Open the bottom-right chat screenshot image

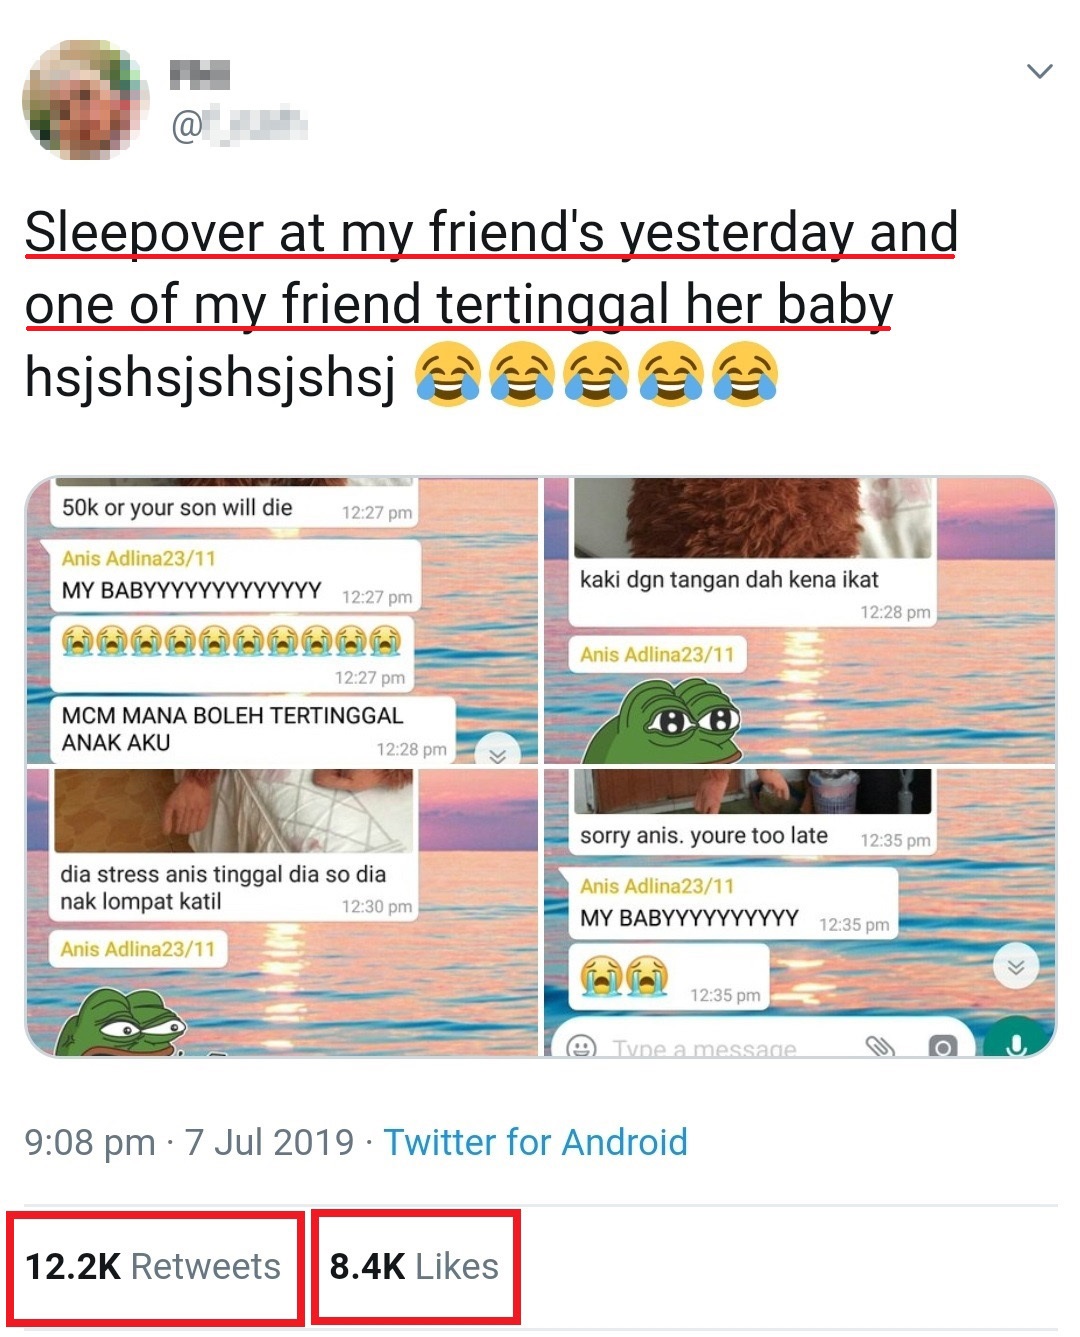800,912
